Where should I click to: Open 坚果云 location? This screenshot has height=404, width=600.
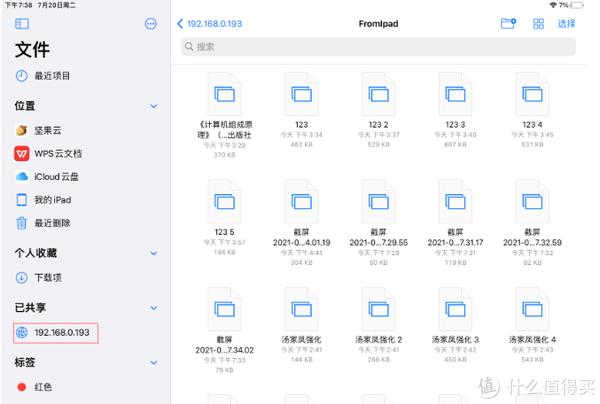[38, 130]
